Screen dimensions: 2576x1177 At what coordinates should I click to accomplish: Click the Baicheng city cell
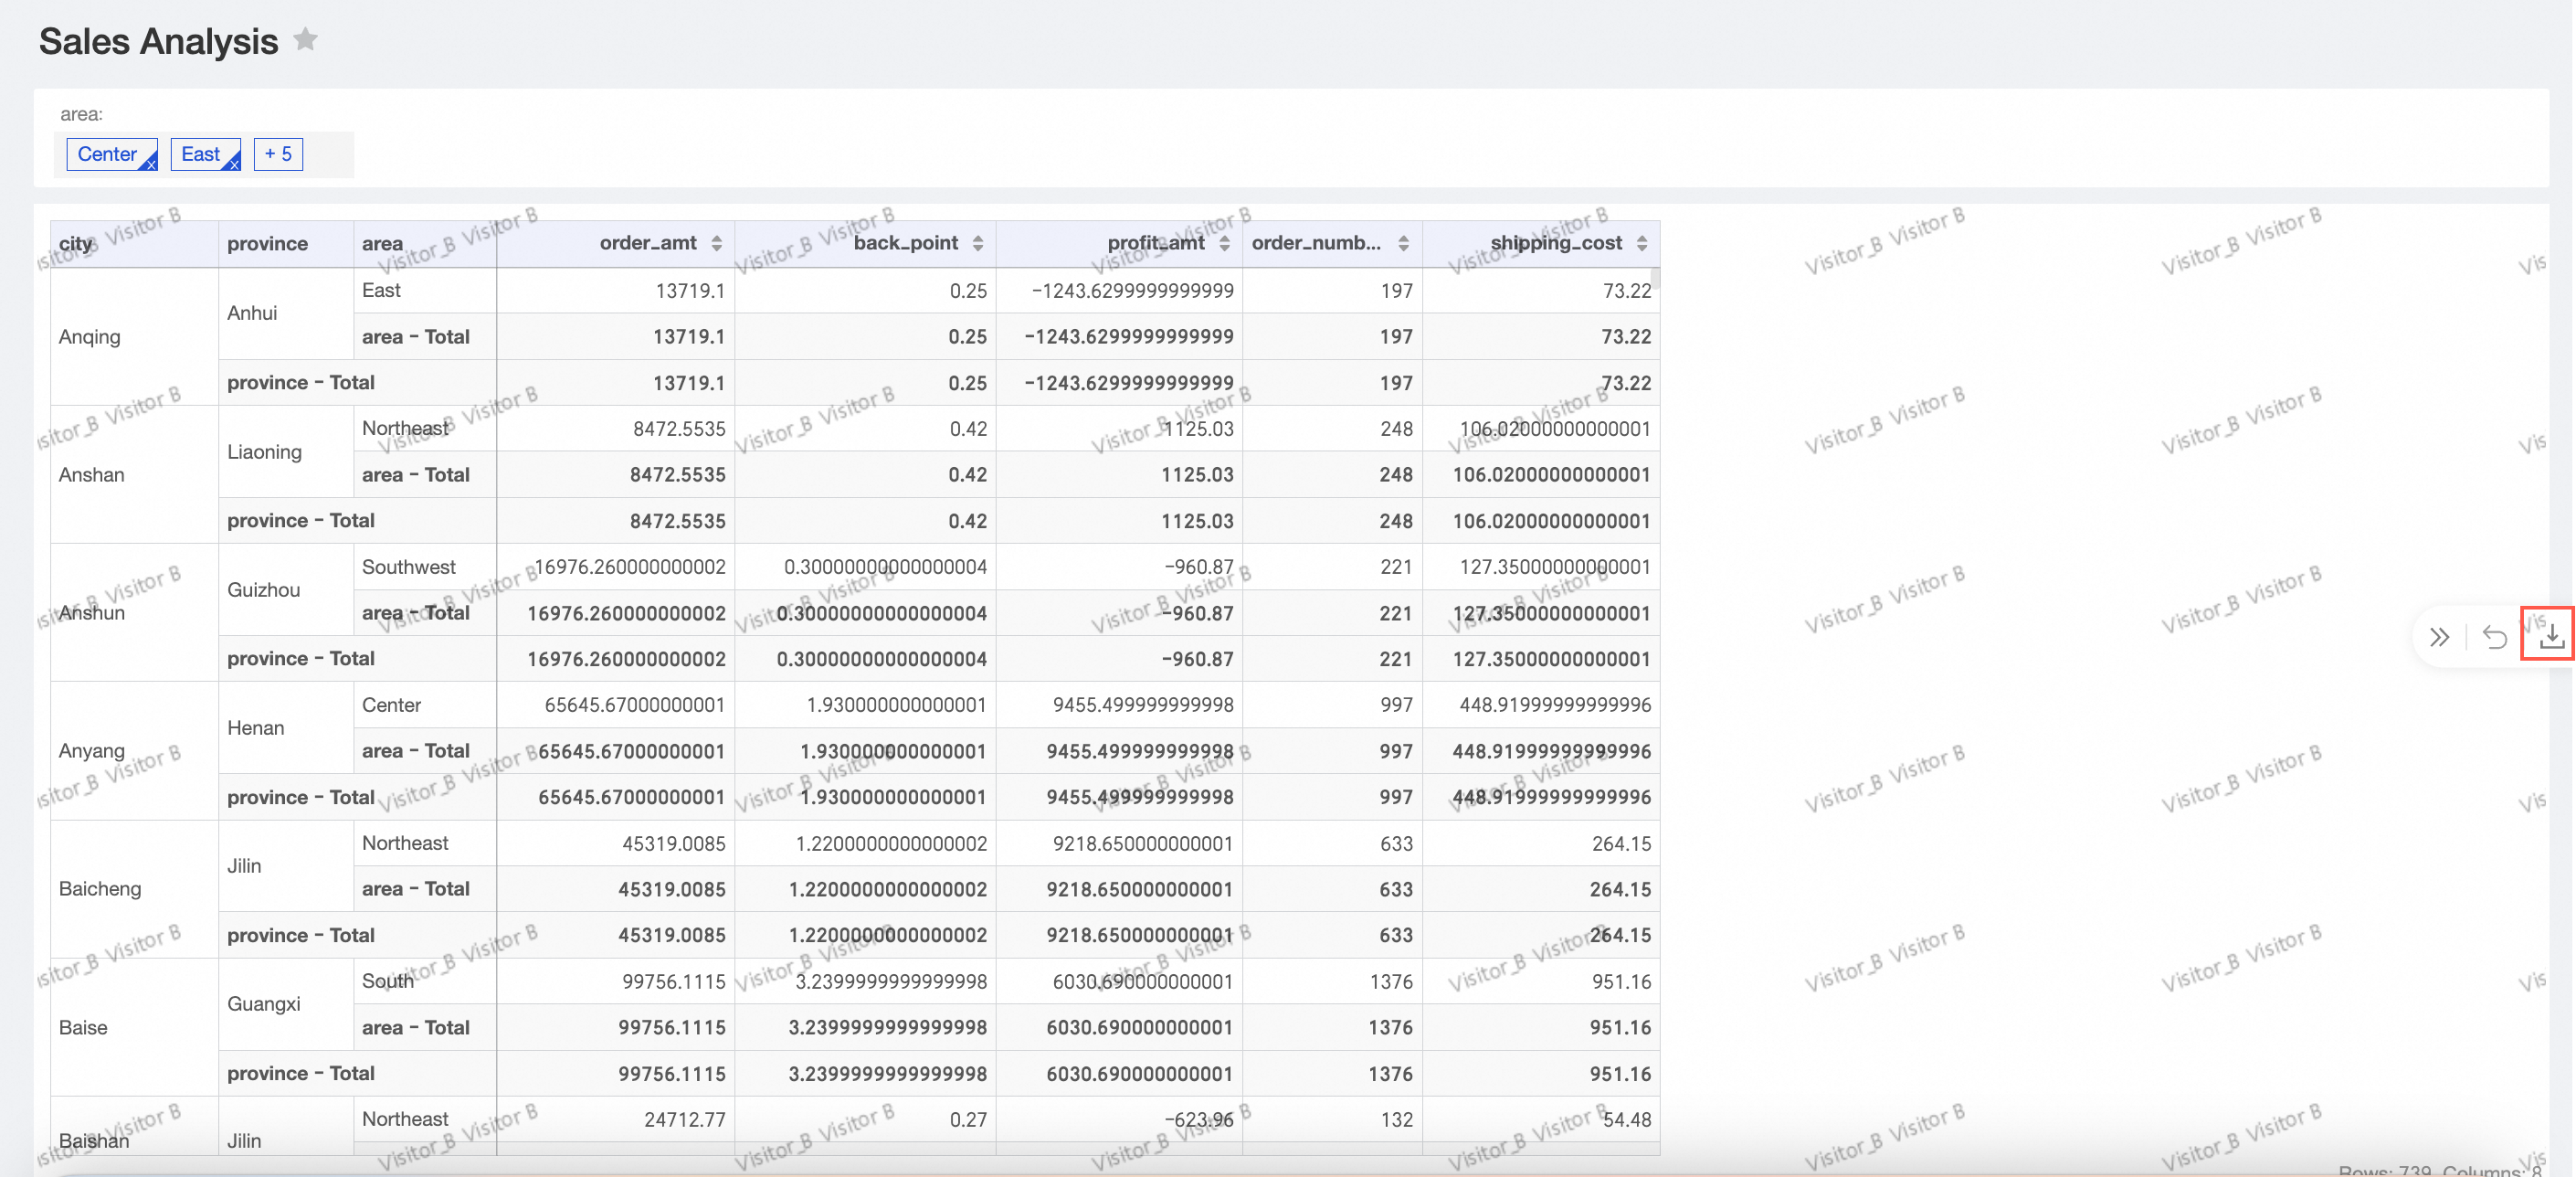pyautogui.click(x=100, y=888)
